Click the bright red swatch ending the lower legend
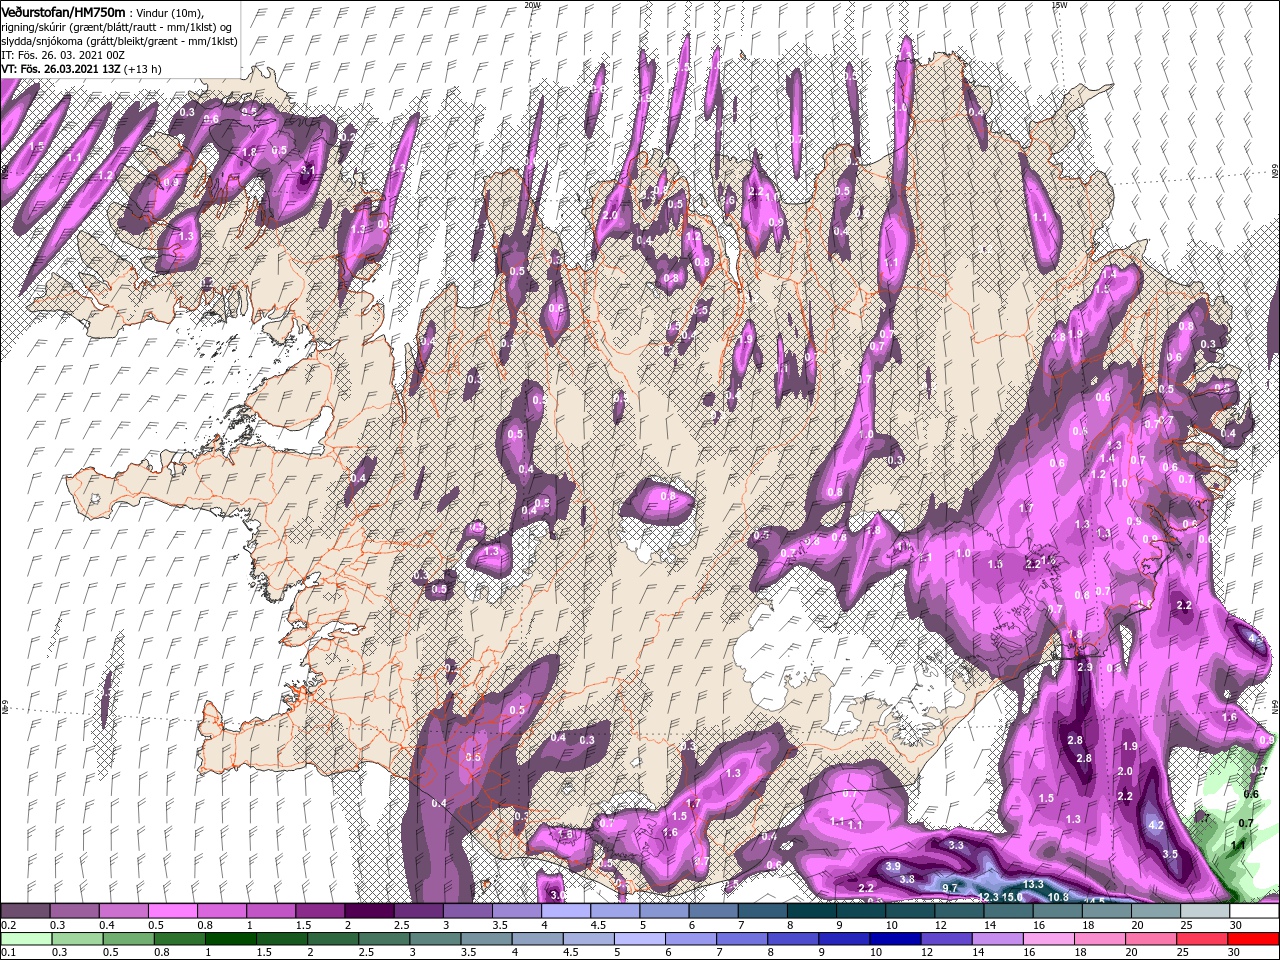This screenshot has height=960, width=1280. pos(1254,939)
